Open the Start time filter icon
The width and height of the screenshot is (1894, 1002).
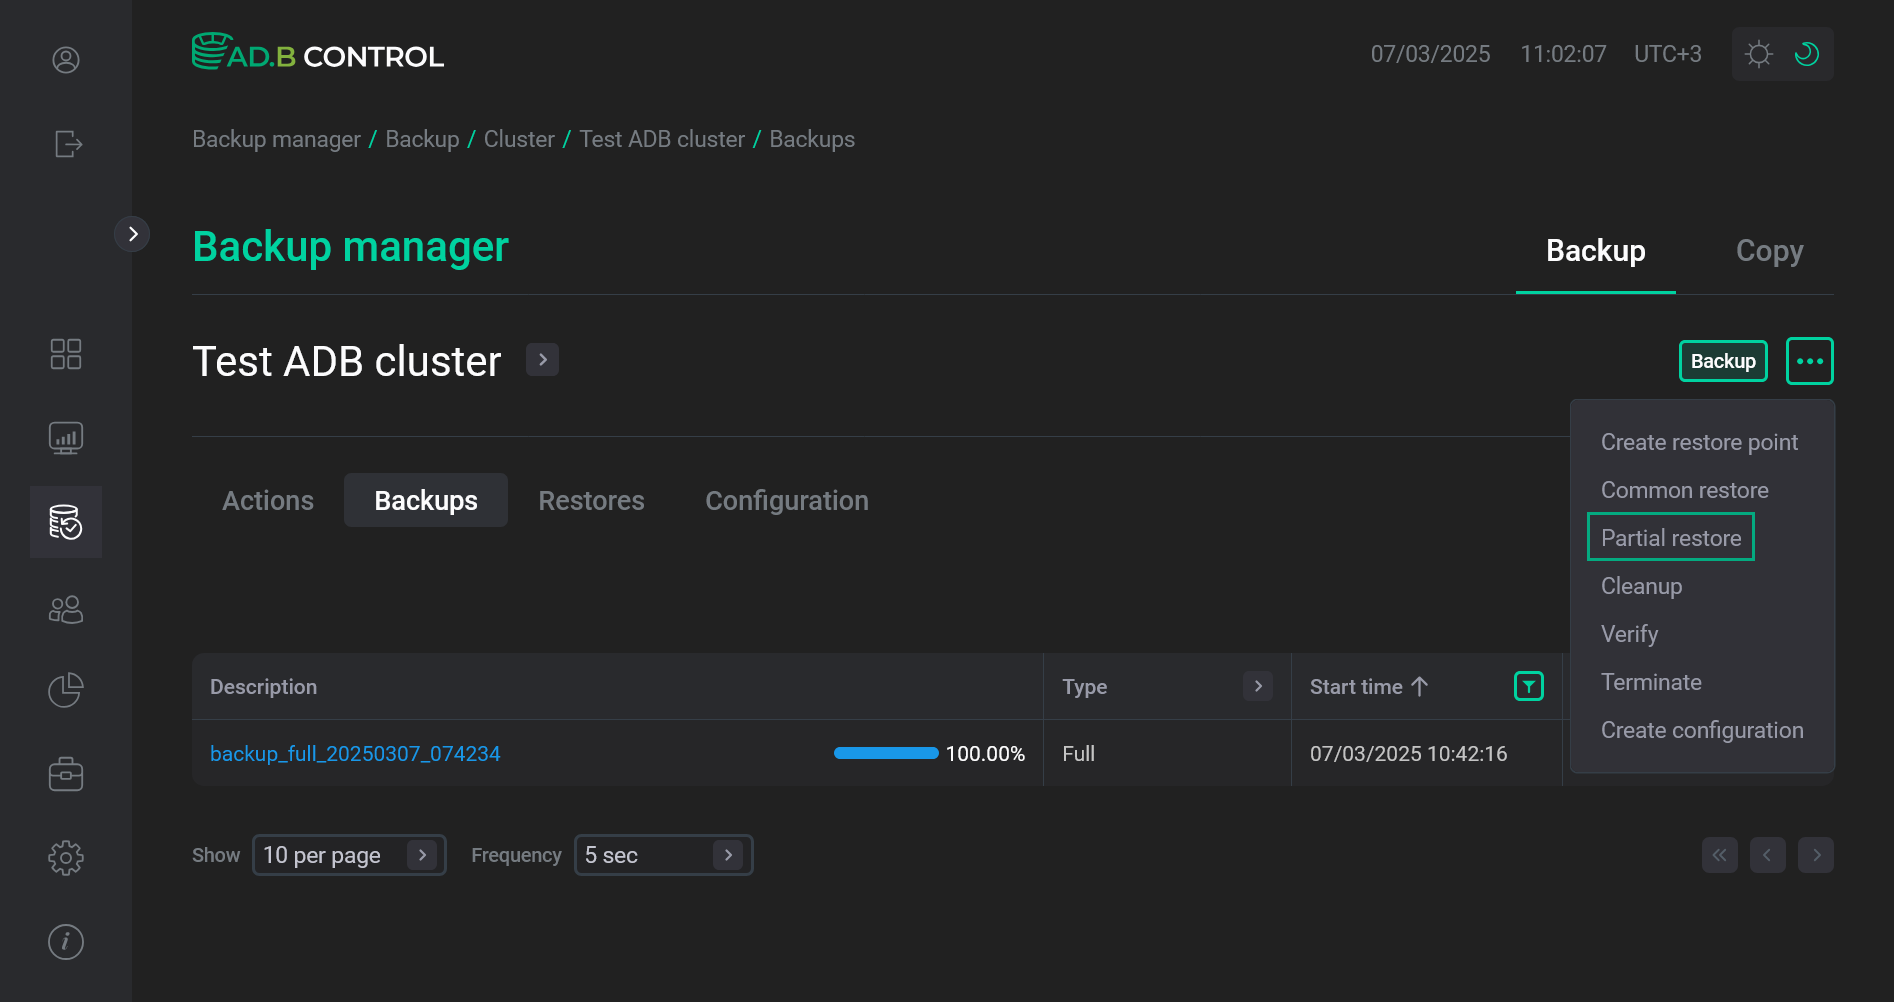[1529, 686]
